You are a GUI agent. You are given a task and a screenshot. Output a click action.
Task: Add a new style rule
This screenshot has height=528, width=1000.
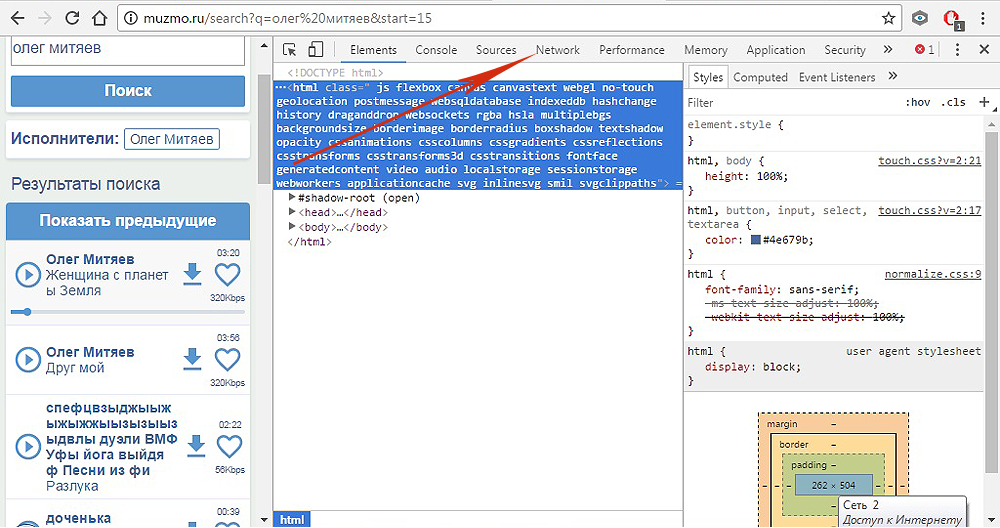click(984, 102)
